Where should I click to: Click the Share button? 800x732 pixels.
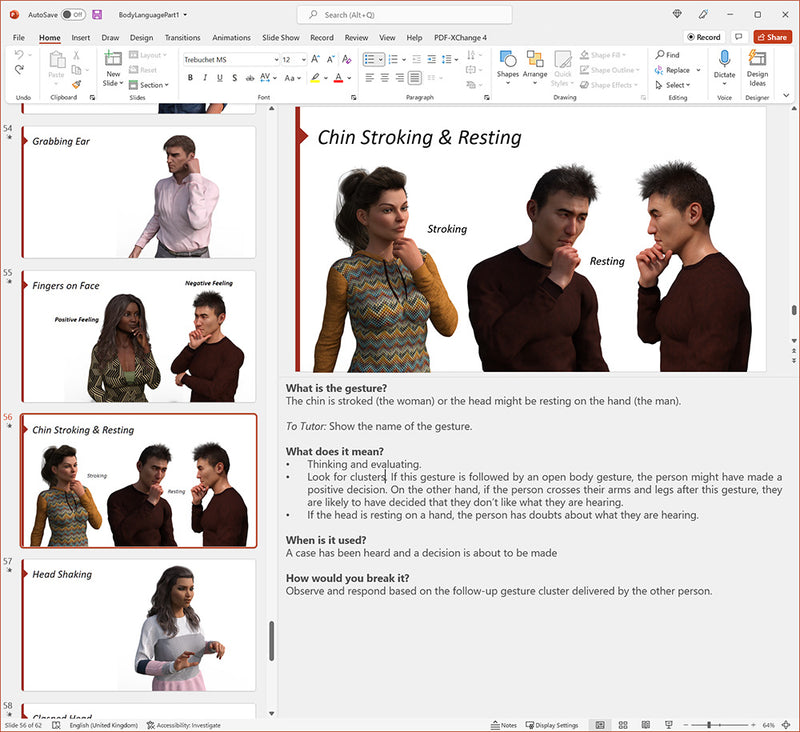pos(771,37)
